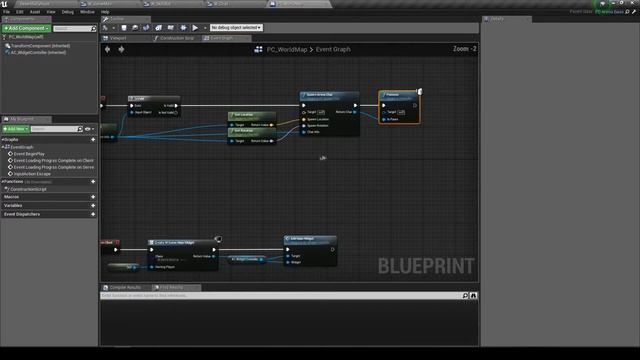Collapse the Functions section arrow

click(x=3, y=182)
